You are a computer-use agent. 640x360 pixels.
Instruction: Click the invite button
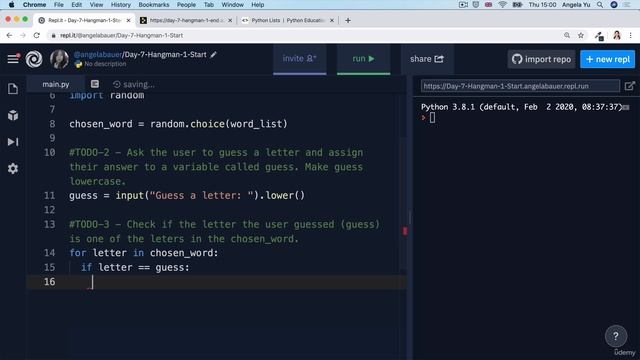tap(300, 59)
